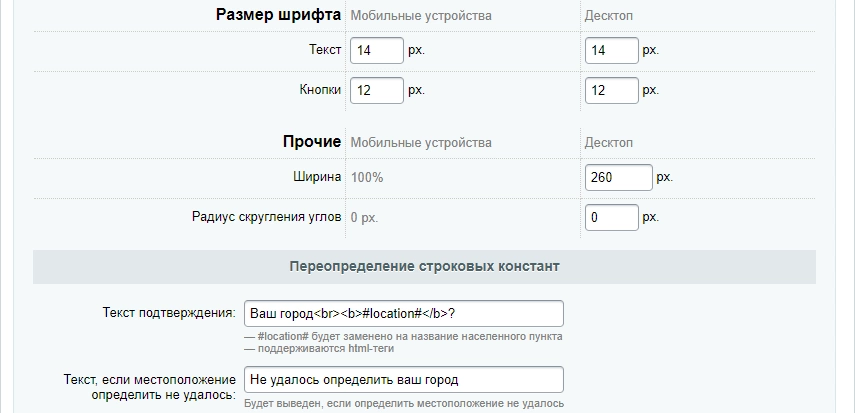Select the desktop Ширина field showing 260
This screenshot has height=413, width=855.
point(618,177)
